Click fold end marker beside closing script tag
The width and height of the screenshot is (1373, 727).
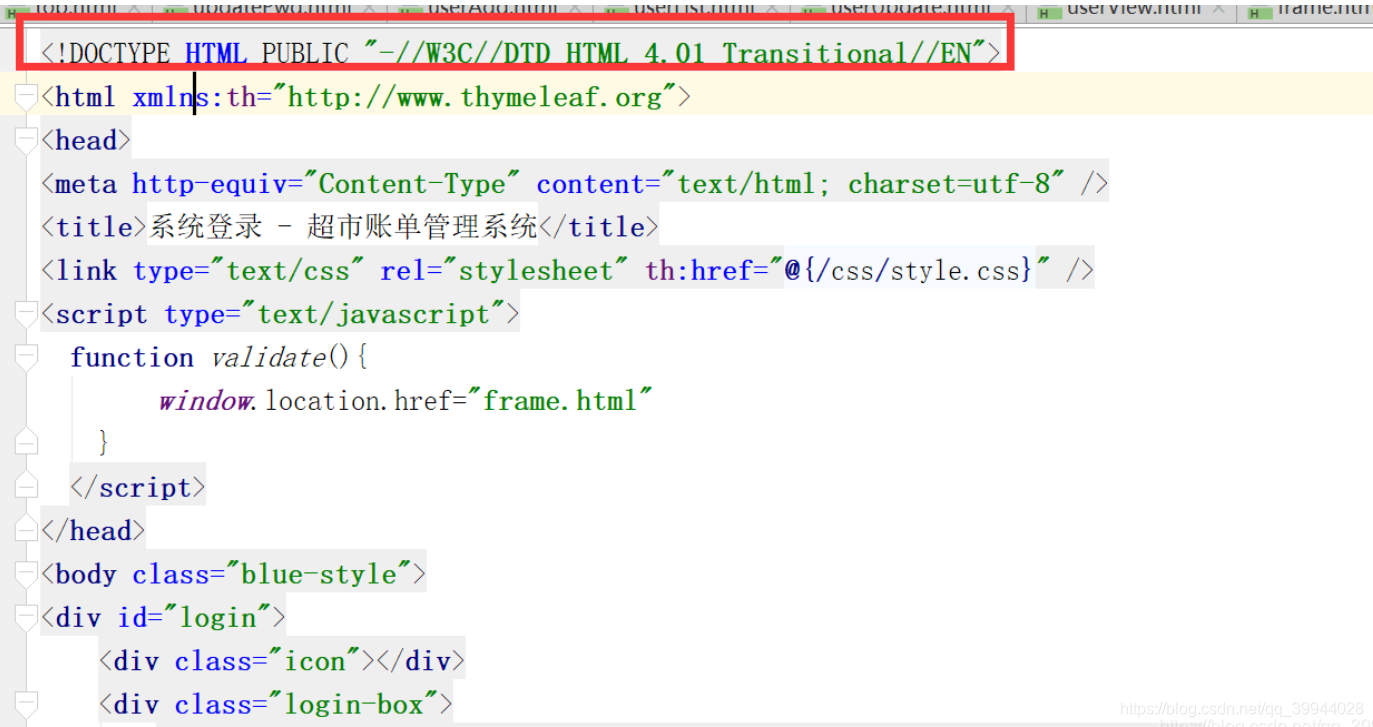click(26, 486)
